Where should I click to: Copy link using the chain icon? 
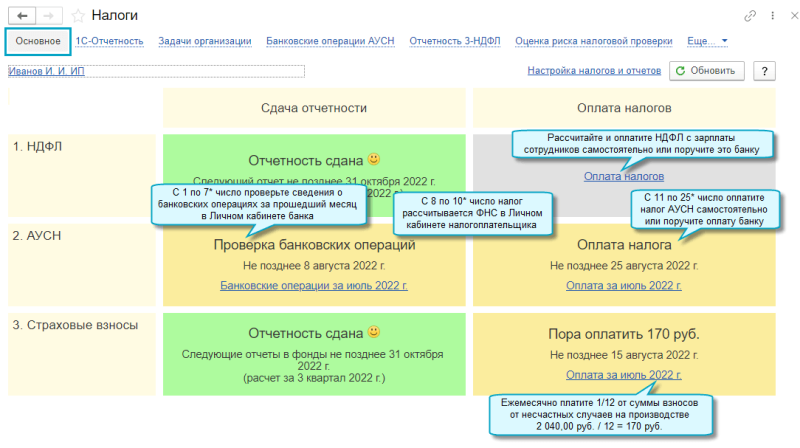coord(749,16)
